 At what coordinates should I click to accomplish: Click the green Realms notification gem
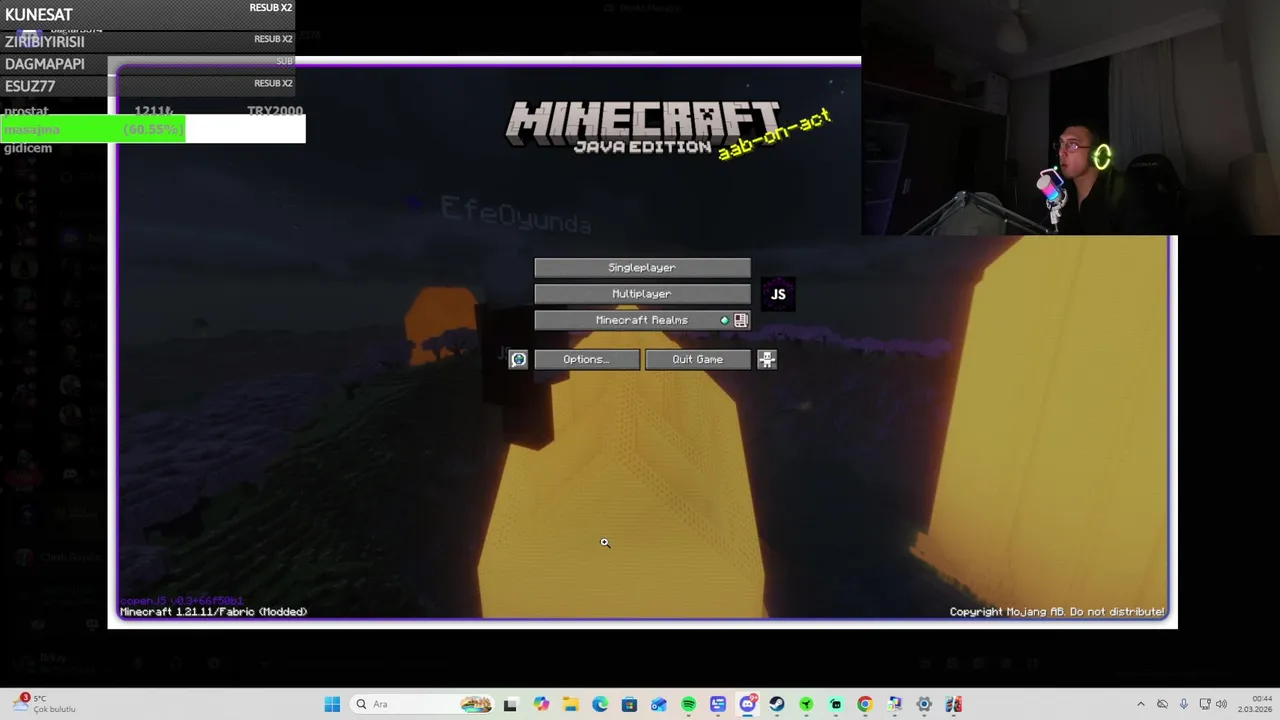pos(725,320)
